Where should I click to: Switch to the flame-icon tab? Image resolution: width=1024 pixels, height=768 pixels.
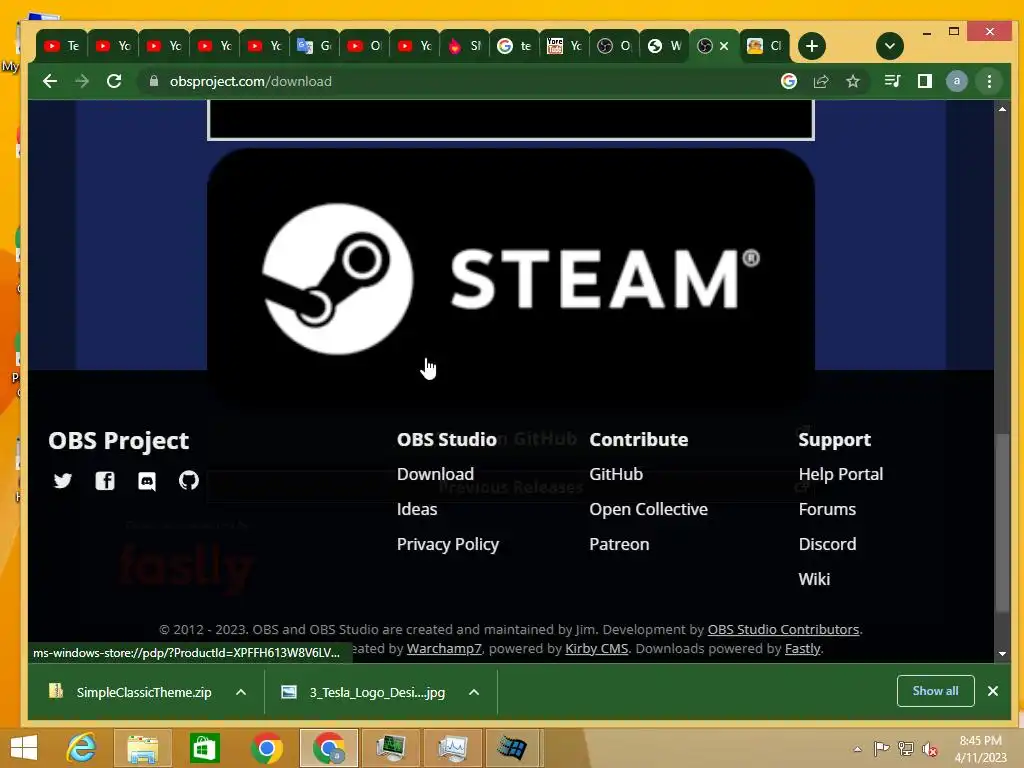(x=464, y=46)
